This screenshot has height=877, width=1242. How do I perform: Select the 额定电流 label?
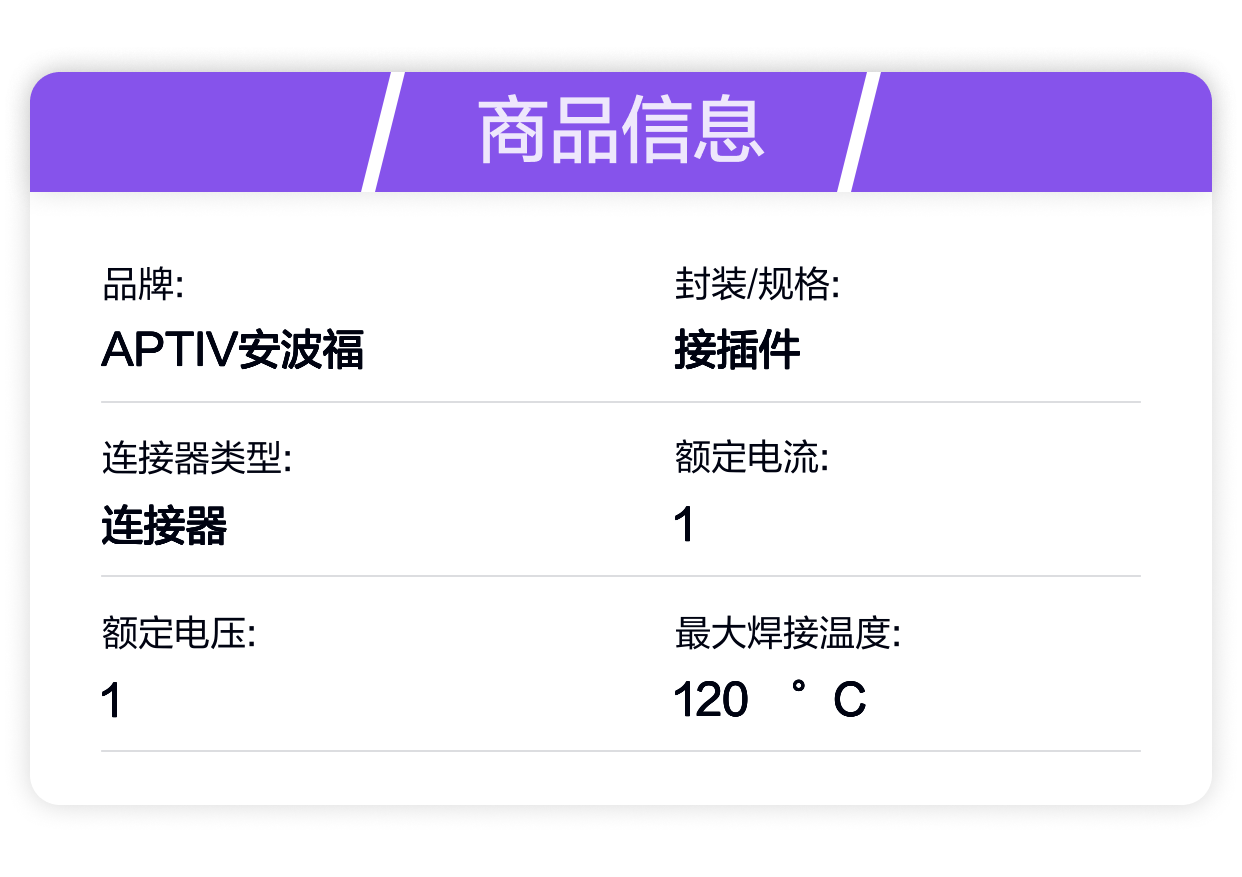tap(752, 459)
